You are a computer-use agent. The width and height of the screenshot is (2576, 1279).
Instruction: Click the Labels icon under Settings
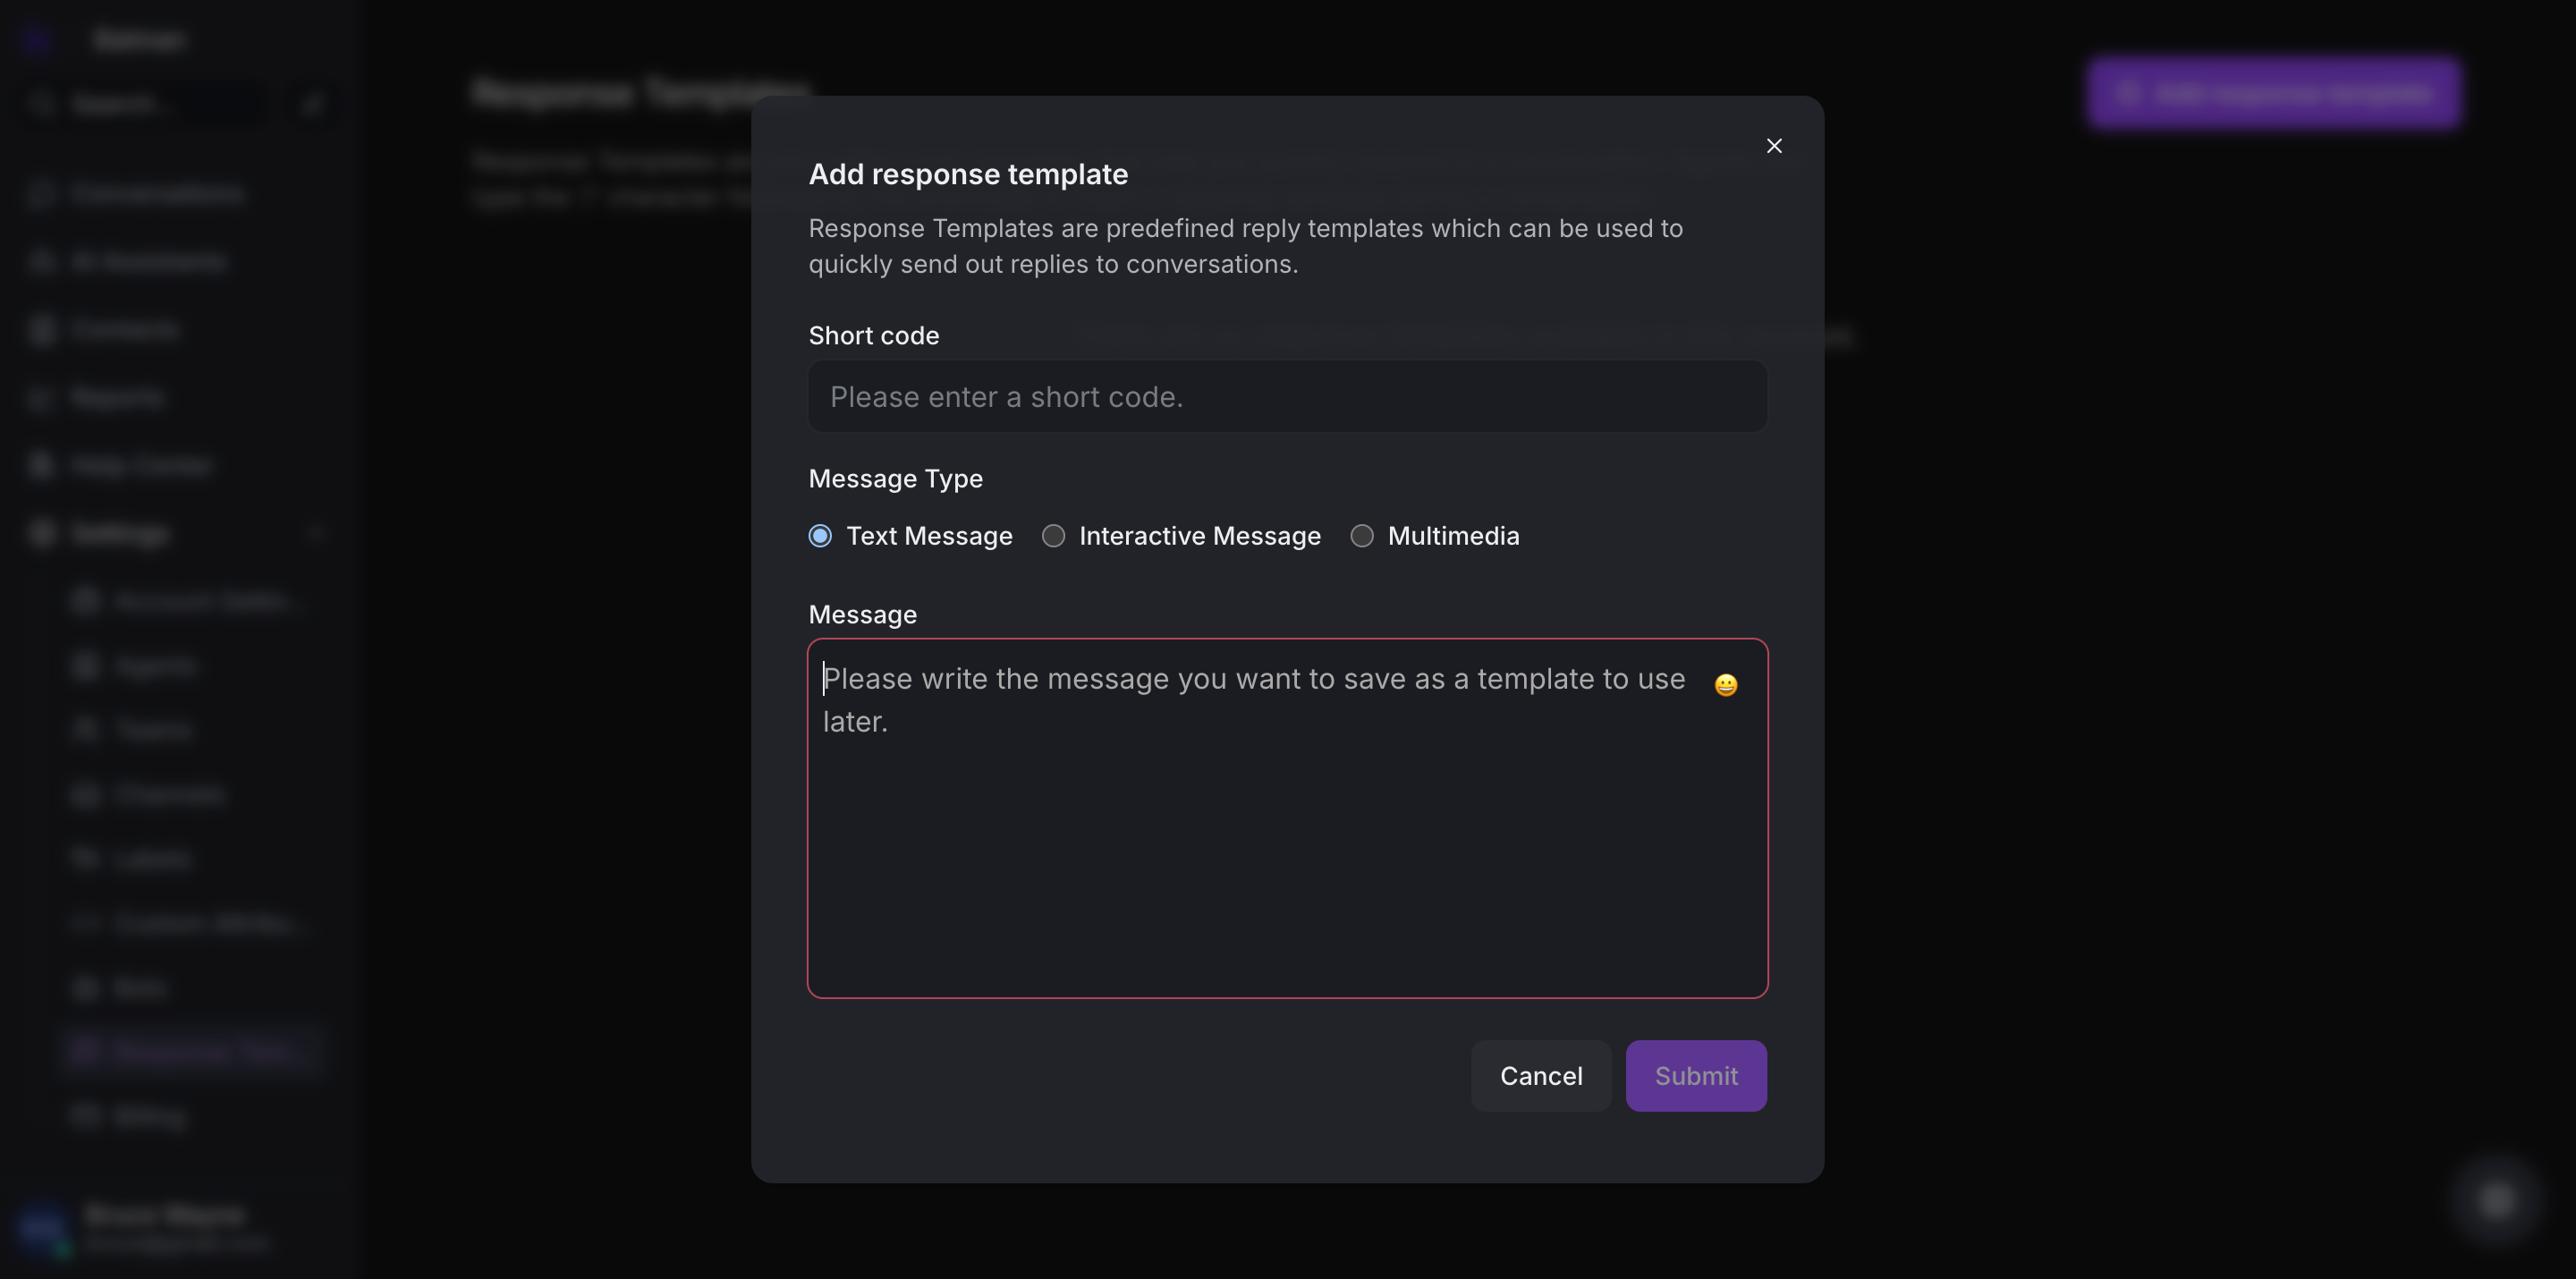86,859
